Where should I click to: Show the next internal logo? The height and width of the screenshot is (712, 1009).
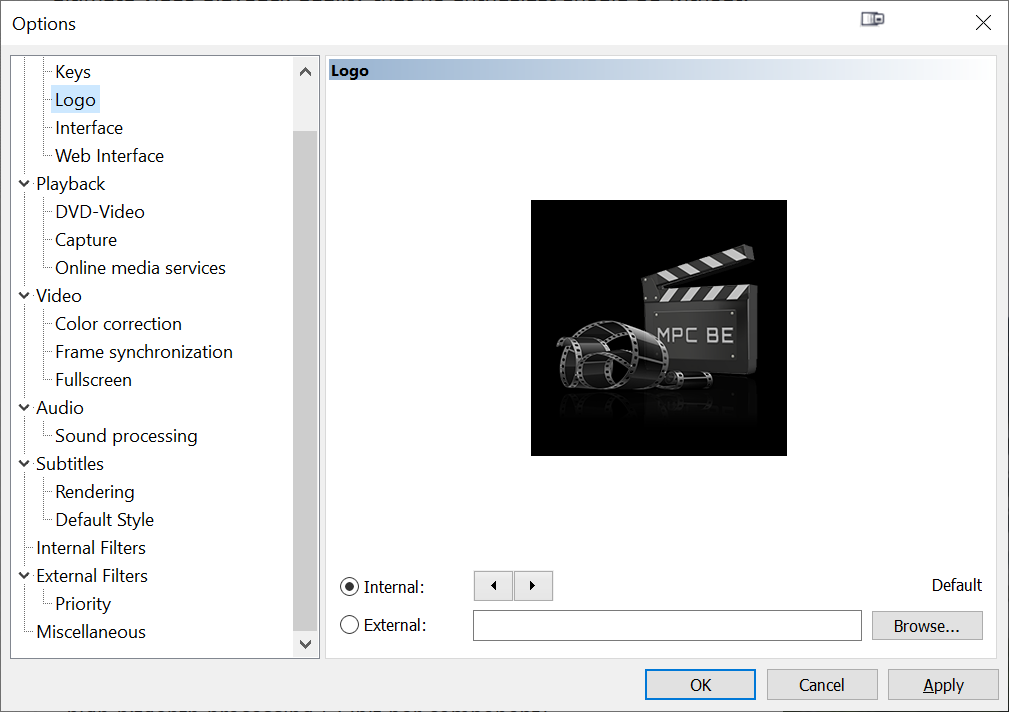pos(533,586)
